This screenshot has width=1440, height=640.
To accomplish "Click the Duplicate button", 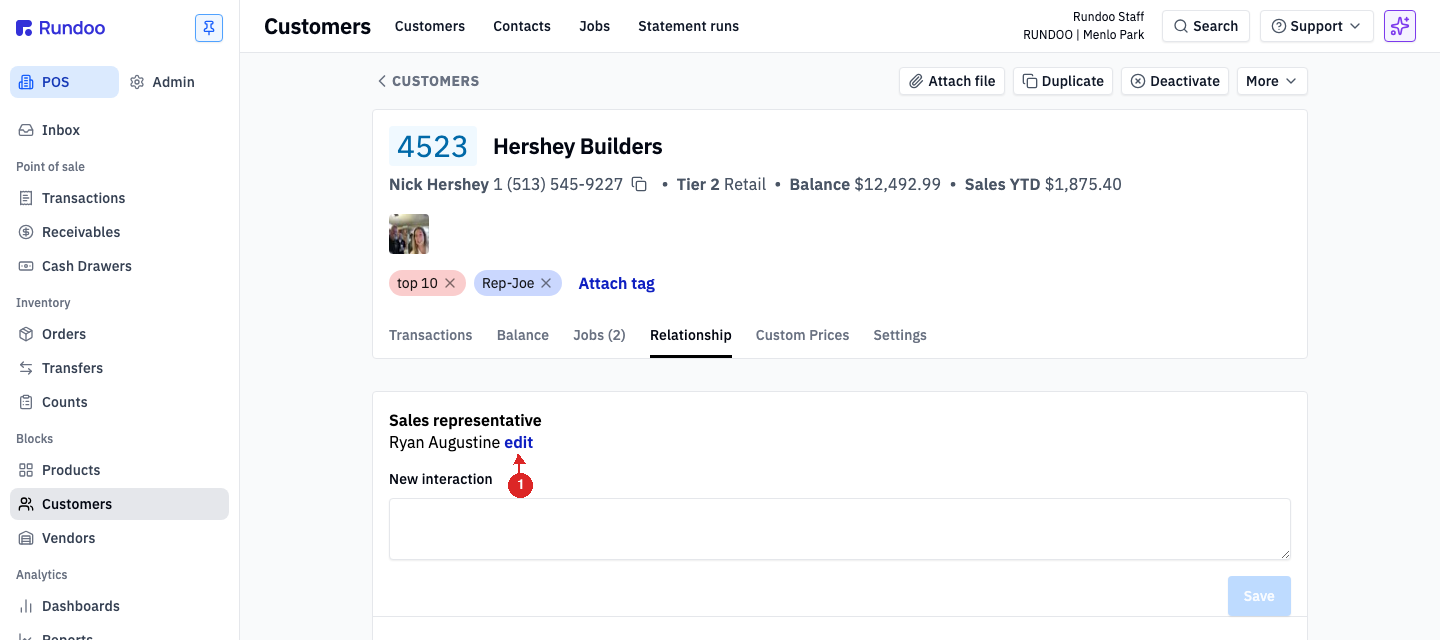I will (1063, 81).
